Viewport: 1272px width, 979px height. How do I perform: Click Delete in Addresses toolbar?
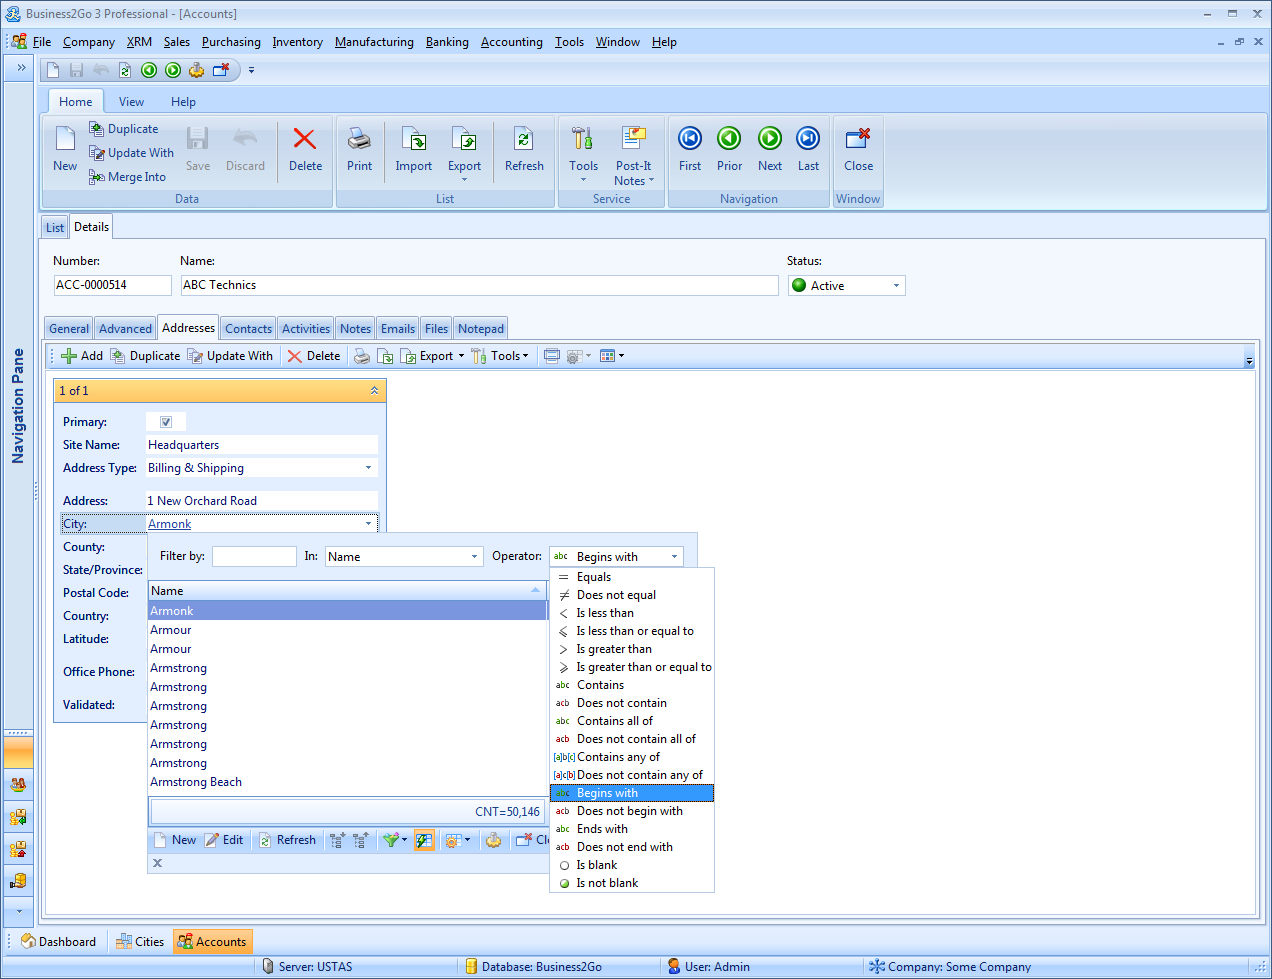314,356
